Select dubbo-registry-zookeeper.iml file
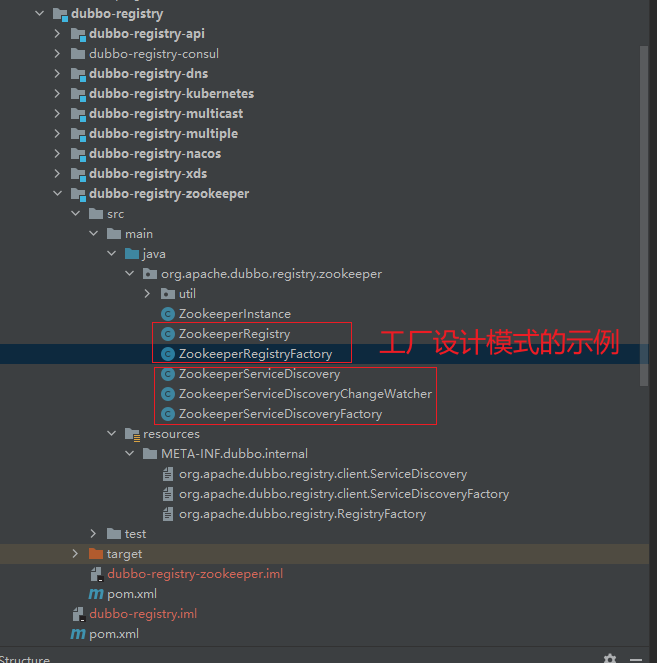 click(195, 574)
